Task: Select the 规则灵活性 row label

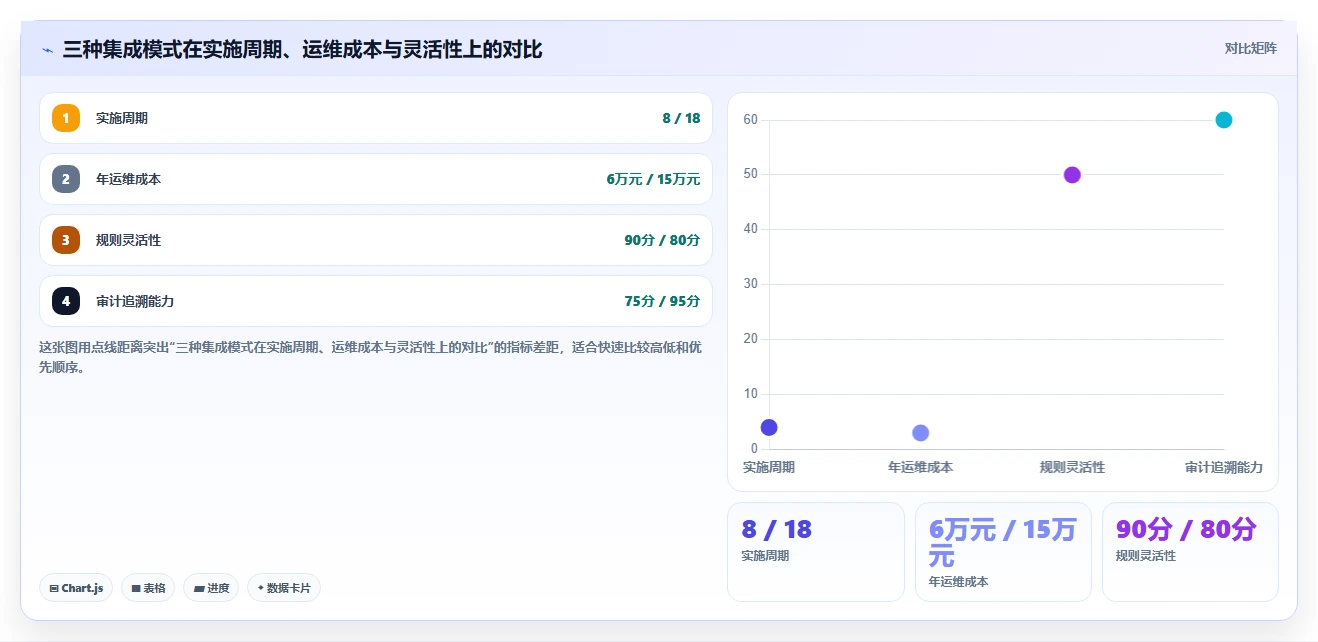Action: click(x=128, y=240)
